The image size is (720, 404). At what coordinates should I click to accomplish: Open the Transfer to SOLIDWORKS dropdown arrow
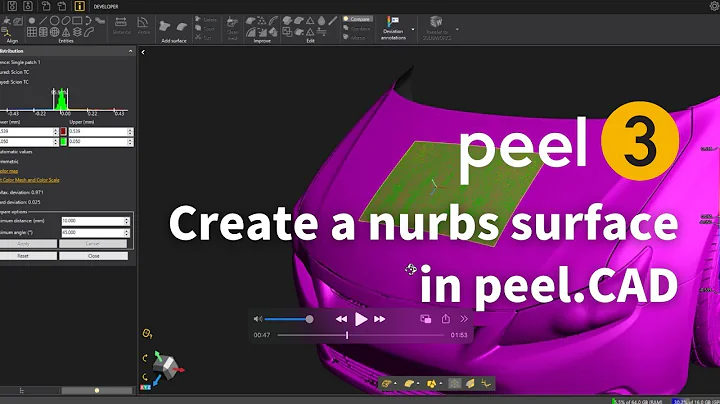(457, 29)
